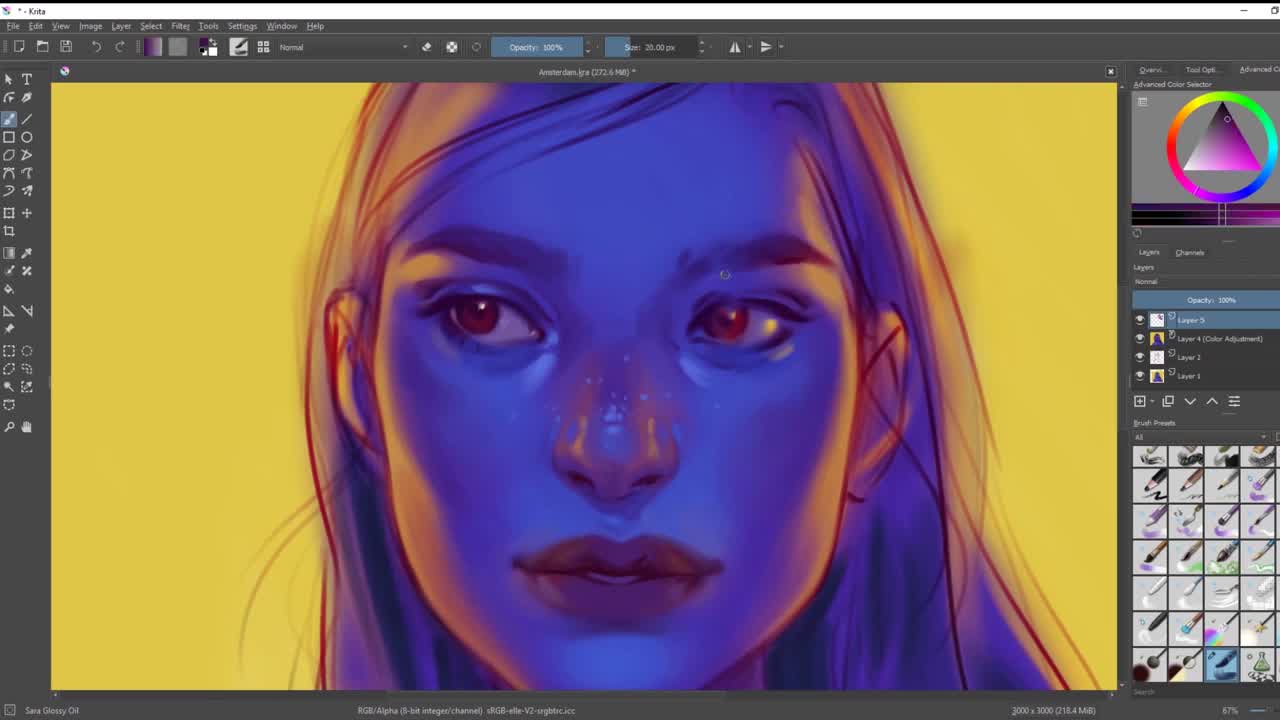The image size is (1280, 720).
Task: Open the brush editor settings
Action: click(239, 47)
